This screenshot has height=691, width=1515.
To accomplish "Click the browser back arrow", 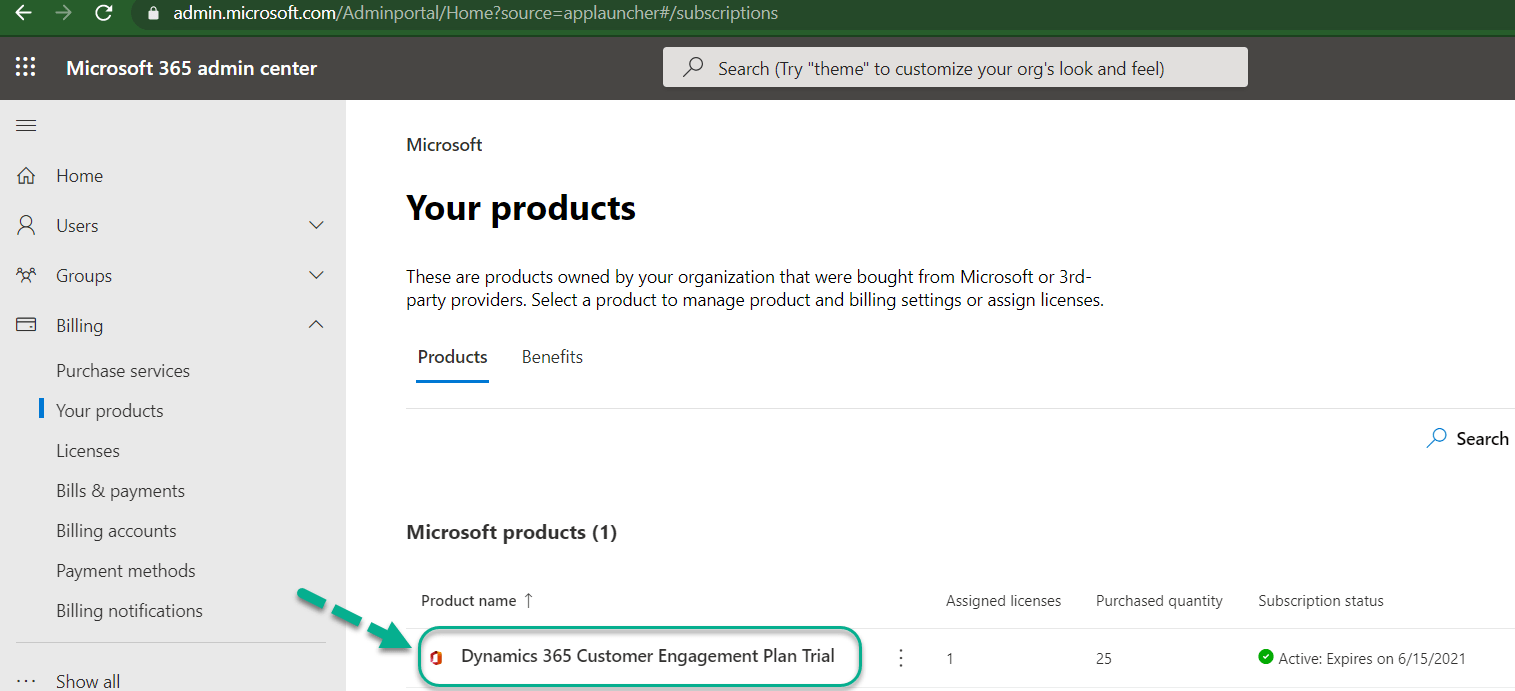I will tap(23, 13).
